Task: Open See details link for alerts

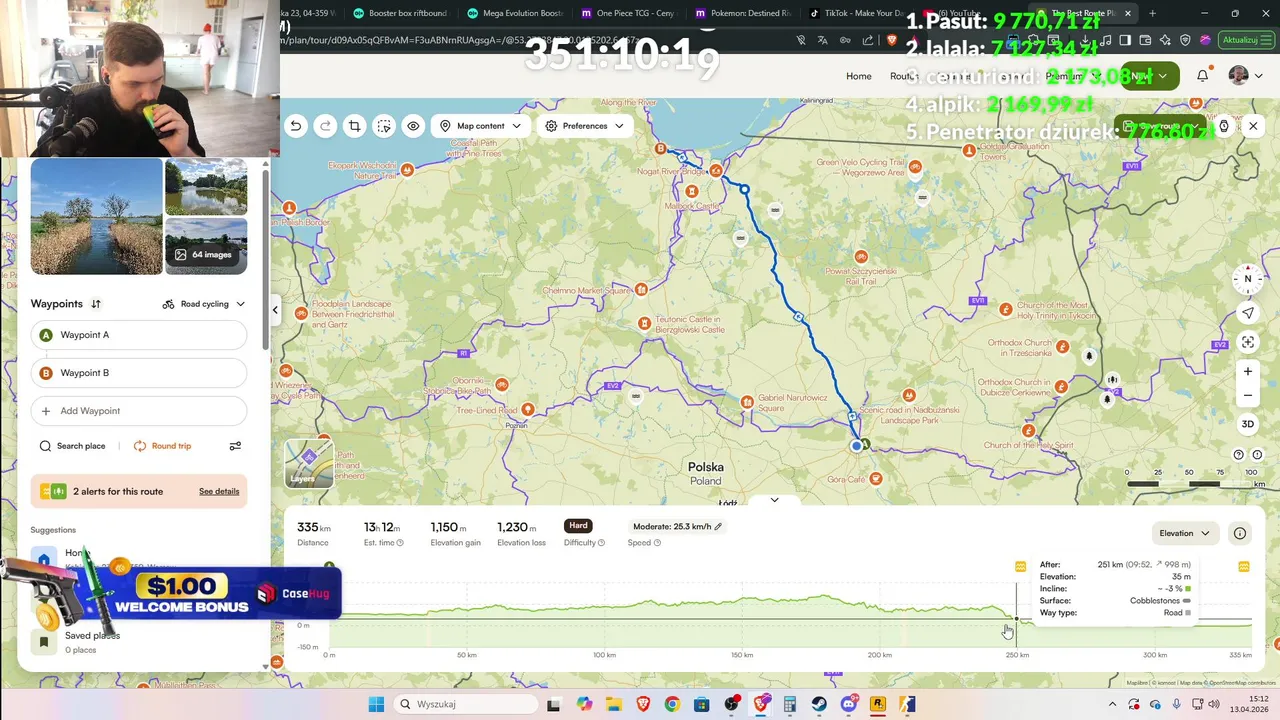Action: (x=219, y=491)
